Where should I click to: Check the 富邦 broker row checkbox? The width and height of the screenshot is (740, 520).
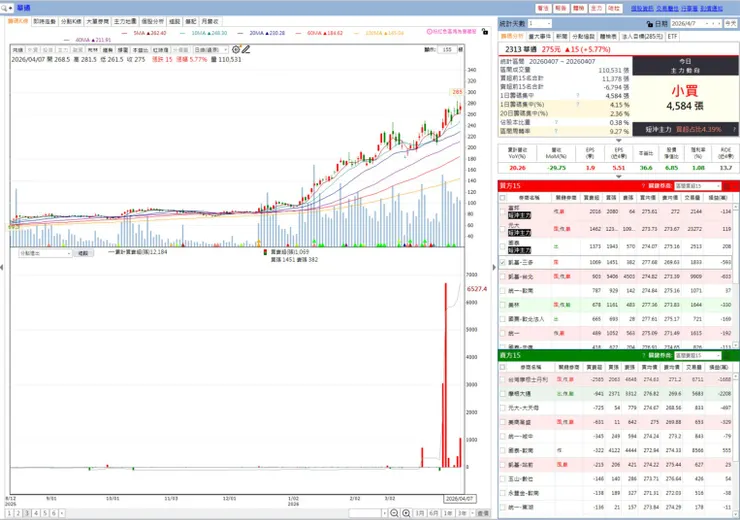(503, 211)
